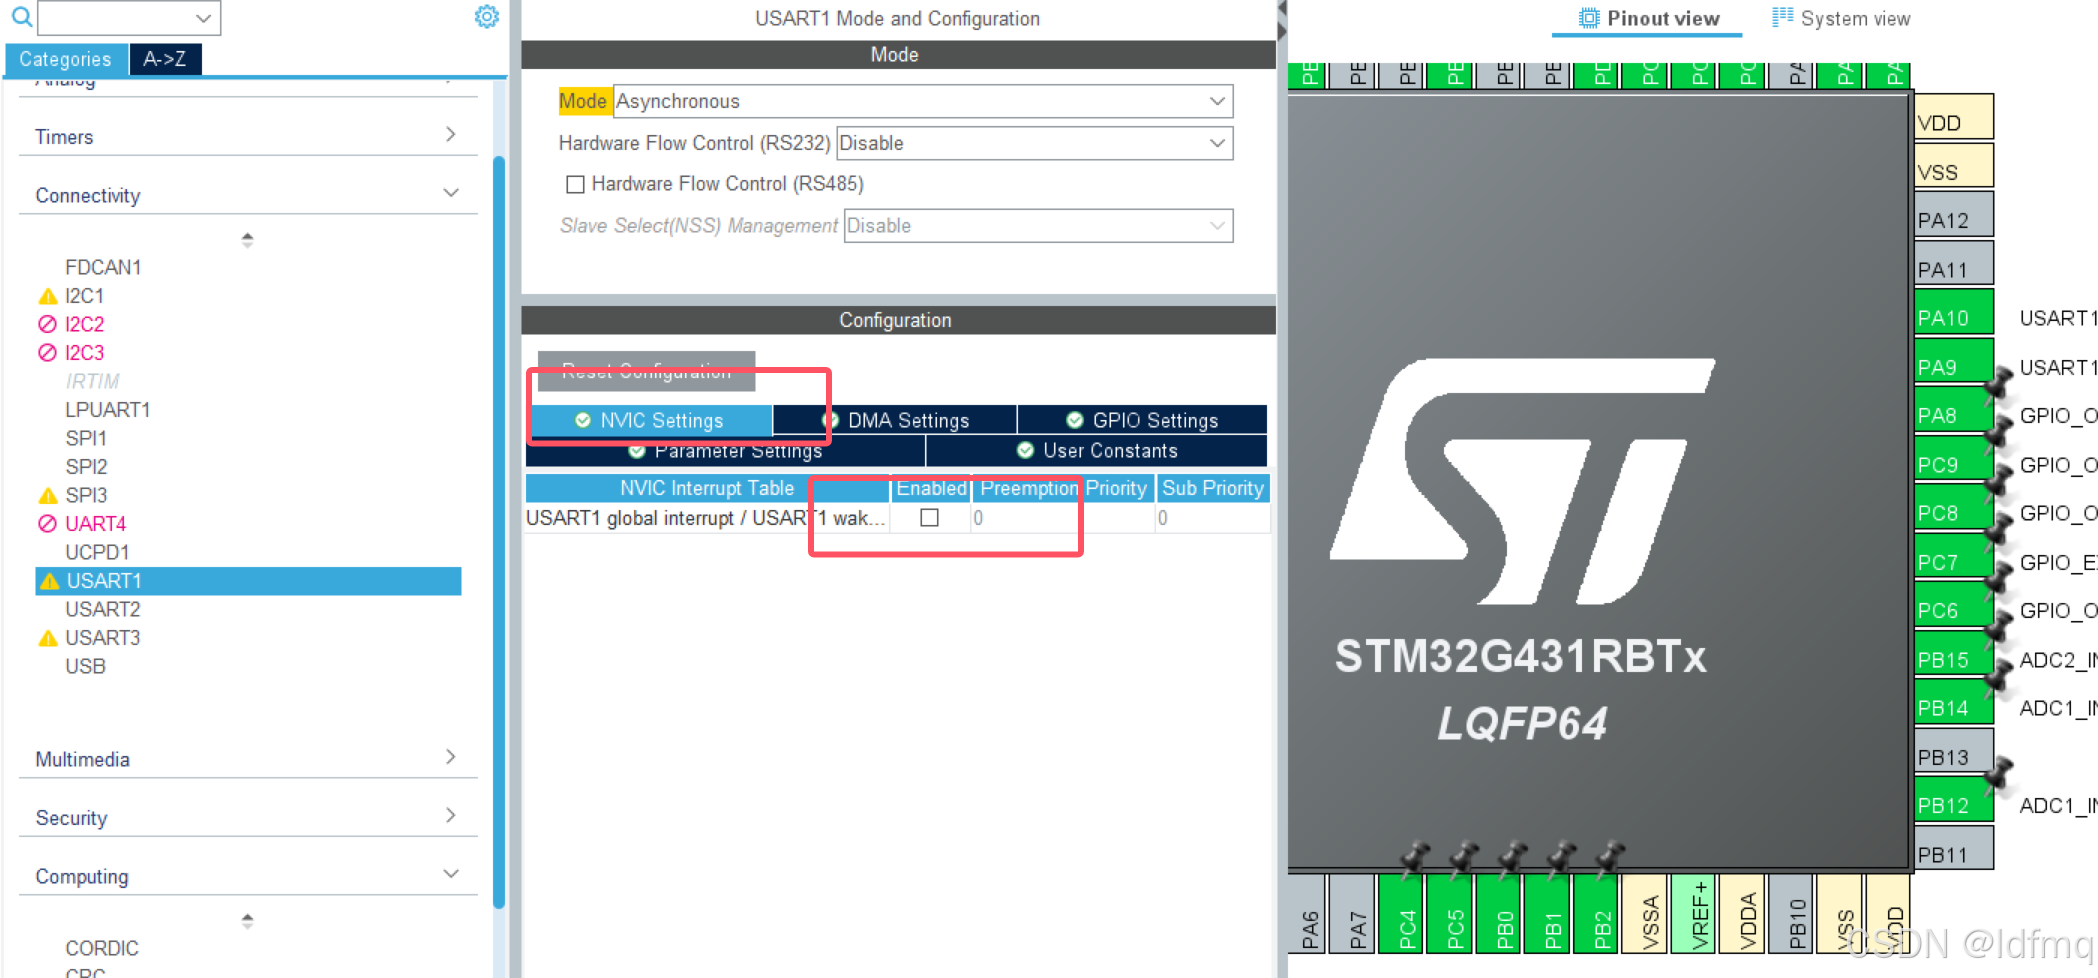Click the prohibited icon beside UART4
This screenshot has width=2098, height=978.
[x=47, y=523]
